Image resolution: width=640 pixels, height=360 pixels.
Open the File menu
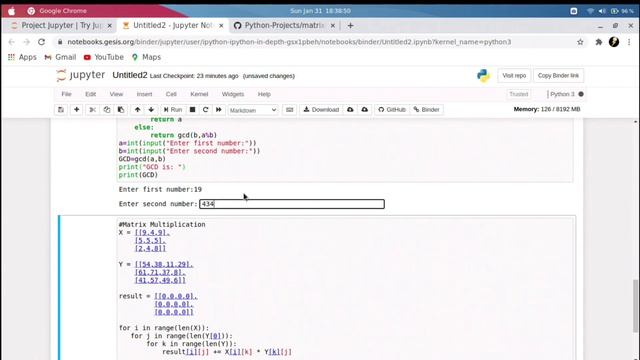click(66, 94)
